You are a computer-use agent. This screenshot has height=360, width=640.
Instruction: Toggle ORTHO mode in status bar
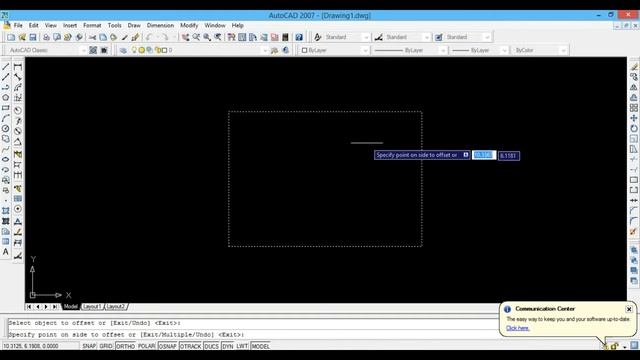(x=125, y=346)
